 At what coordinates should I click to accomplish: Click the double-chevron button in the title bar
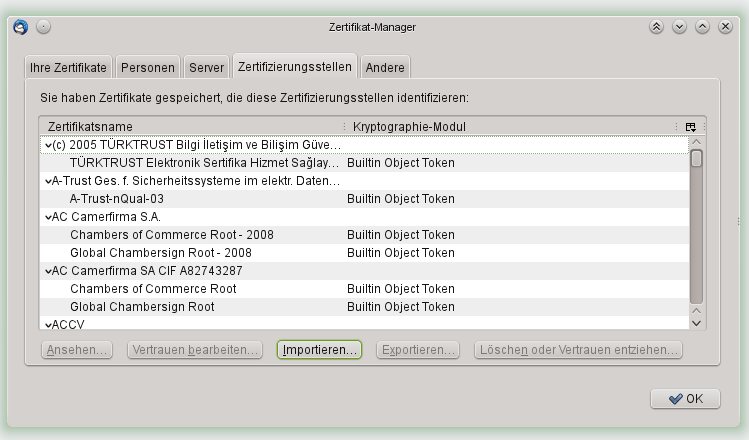click(x=656, y=27)
